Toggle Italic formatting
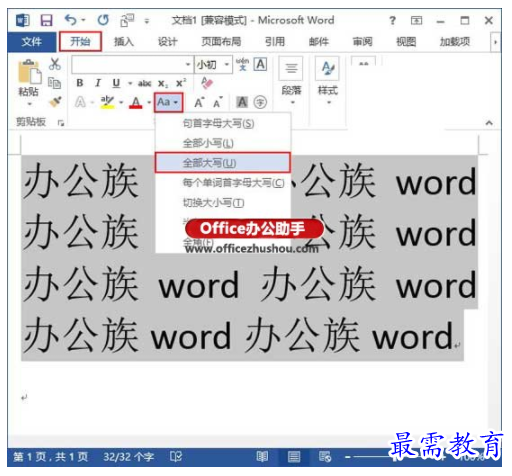Image resolution: width=512 pixels, height=476 pixels. point(98,83)
